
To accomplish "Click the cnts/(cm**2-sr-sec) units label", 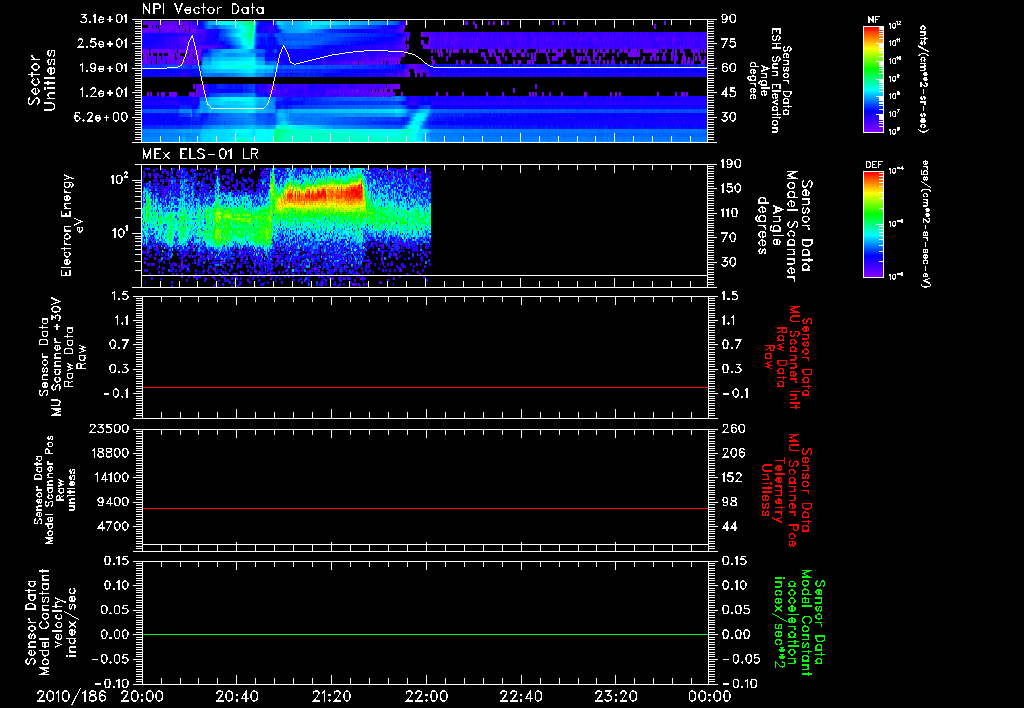I will click(923, 79).
